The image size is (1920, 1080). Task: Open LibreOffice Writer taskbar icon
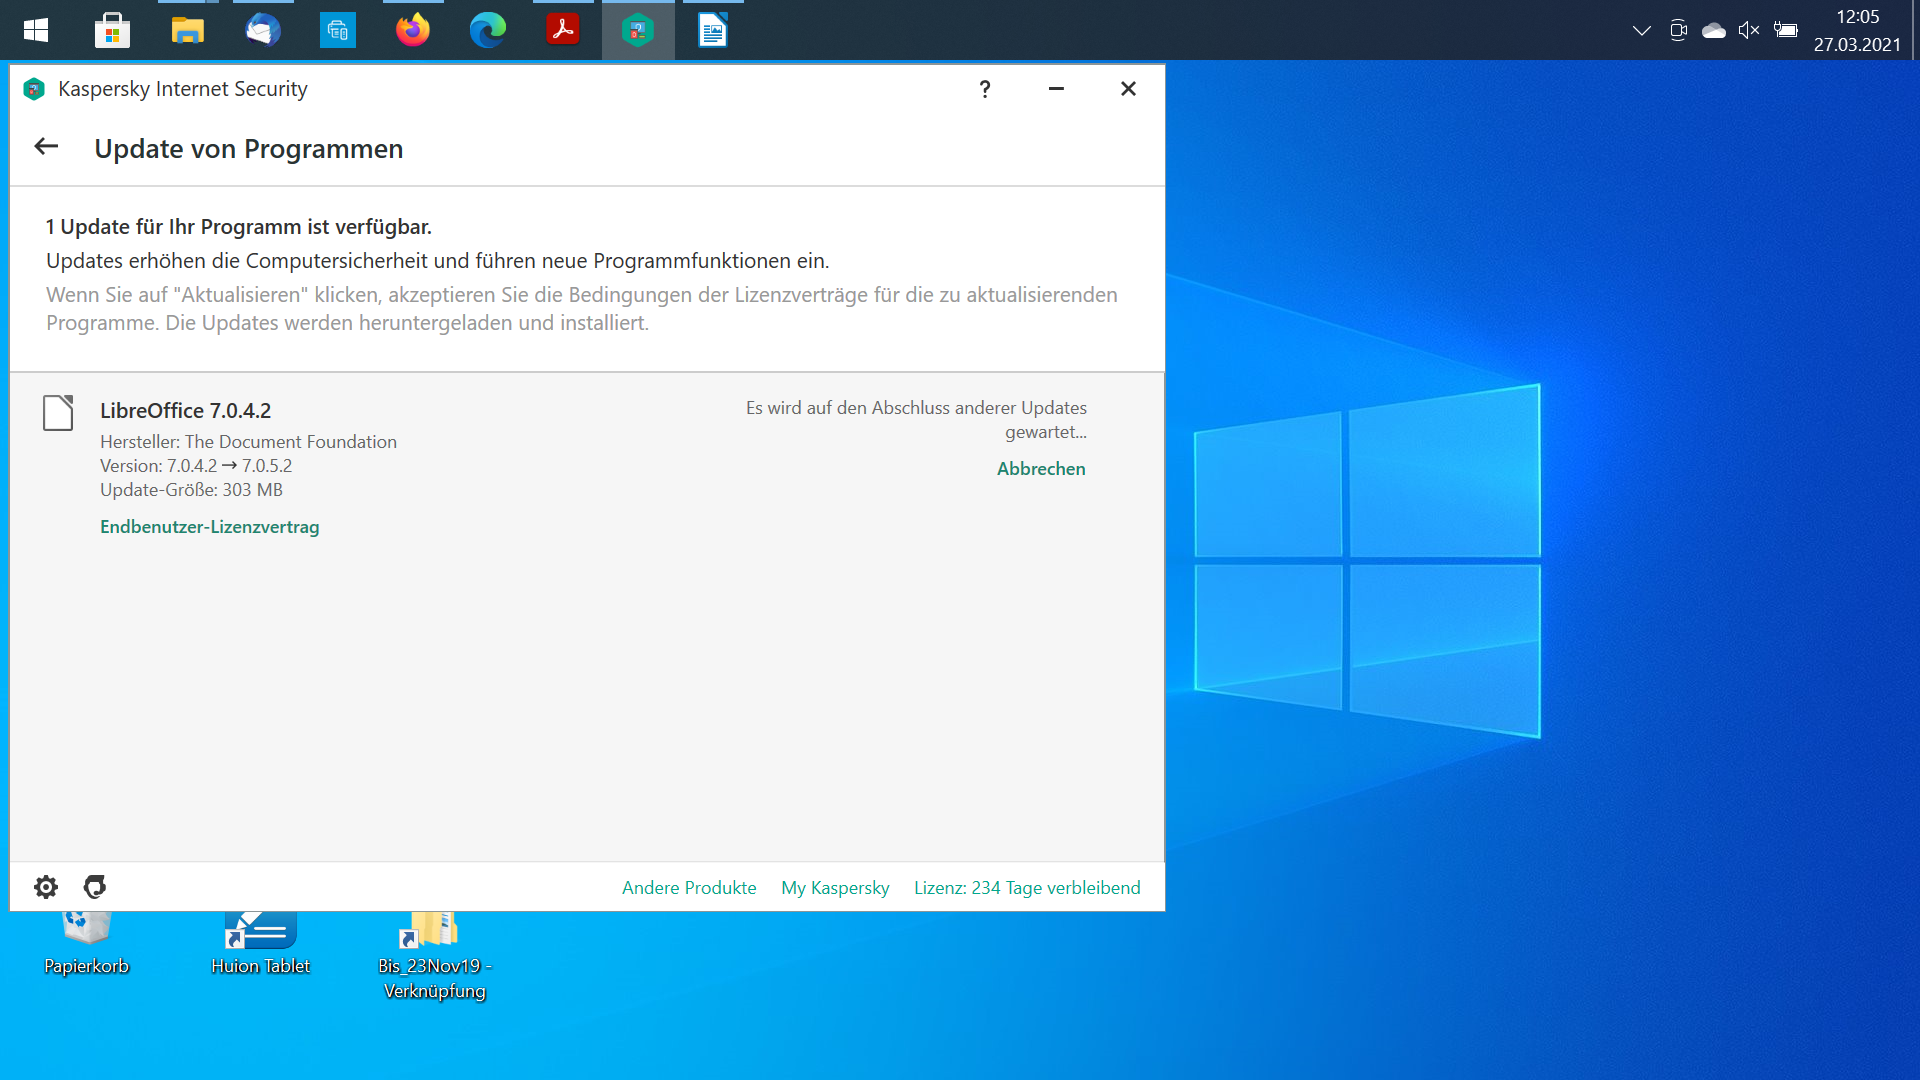[713, 30]
